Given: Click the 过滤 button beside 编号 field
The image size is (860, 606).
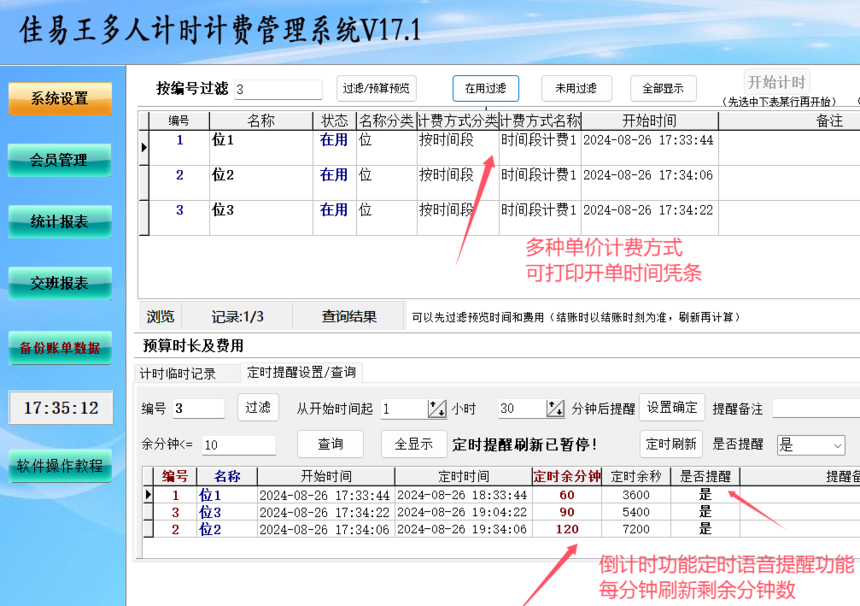Looking at the screenshot, I should coord(258,407).
